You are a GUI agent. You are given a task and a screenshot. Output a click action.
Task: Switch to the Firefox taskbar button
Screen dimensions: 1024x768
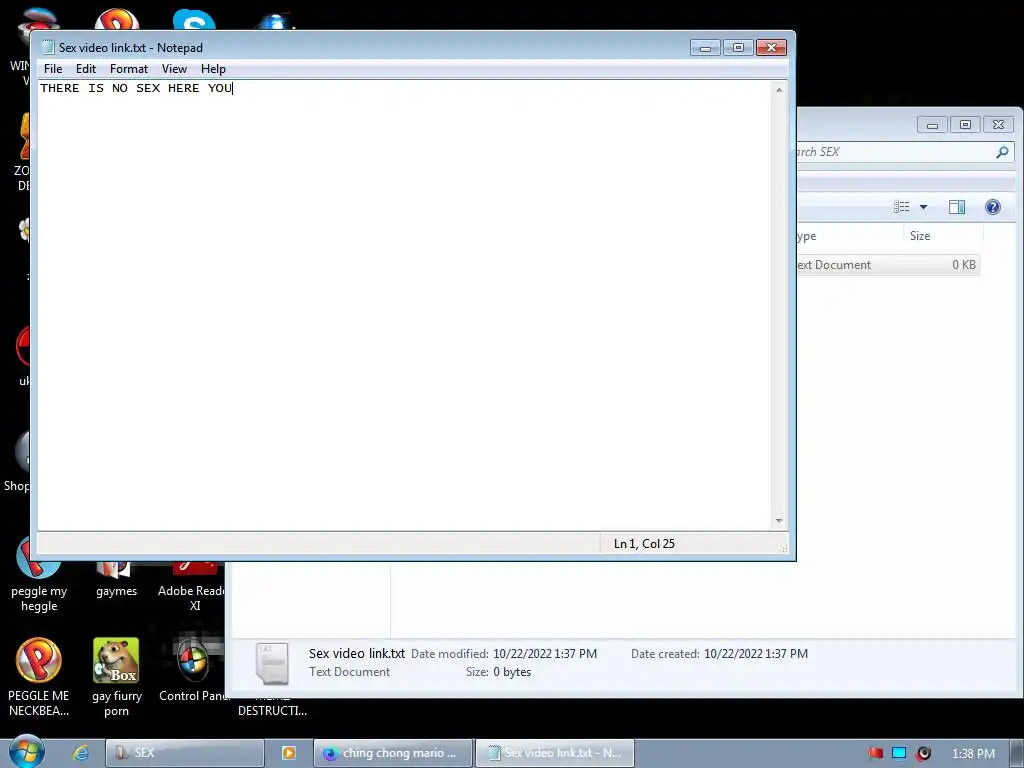(x=392, y=753)
